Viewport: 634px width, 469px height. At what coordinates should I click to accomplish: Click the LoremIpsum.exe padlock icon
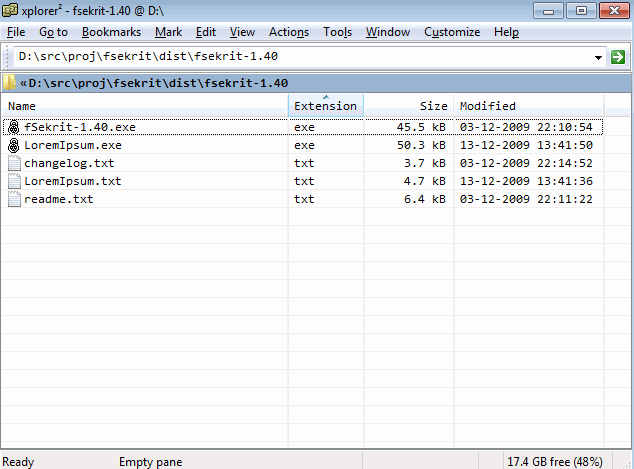coord(14,145)
